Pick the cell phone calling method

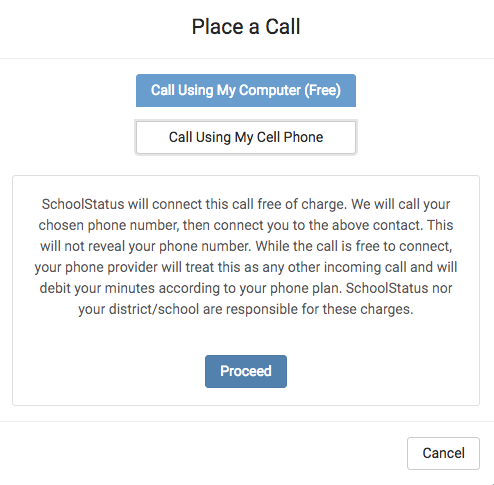pyautogui.click(x=246, y=137)
